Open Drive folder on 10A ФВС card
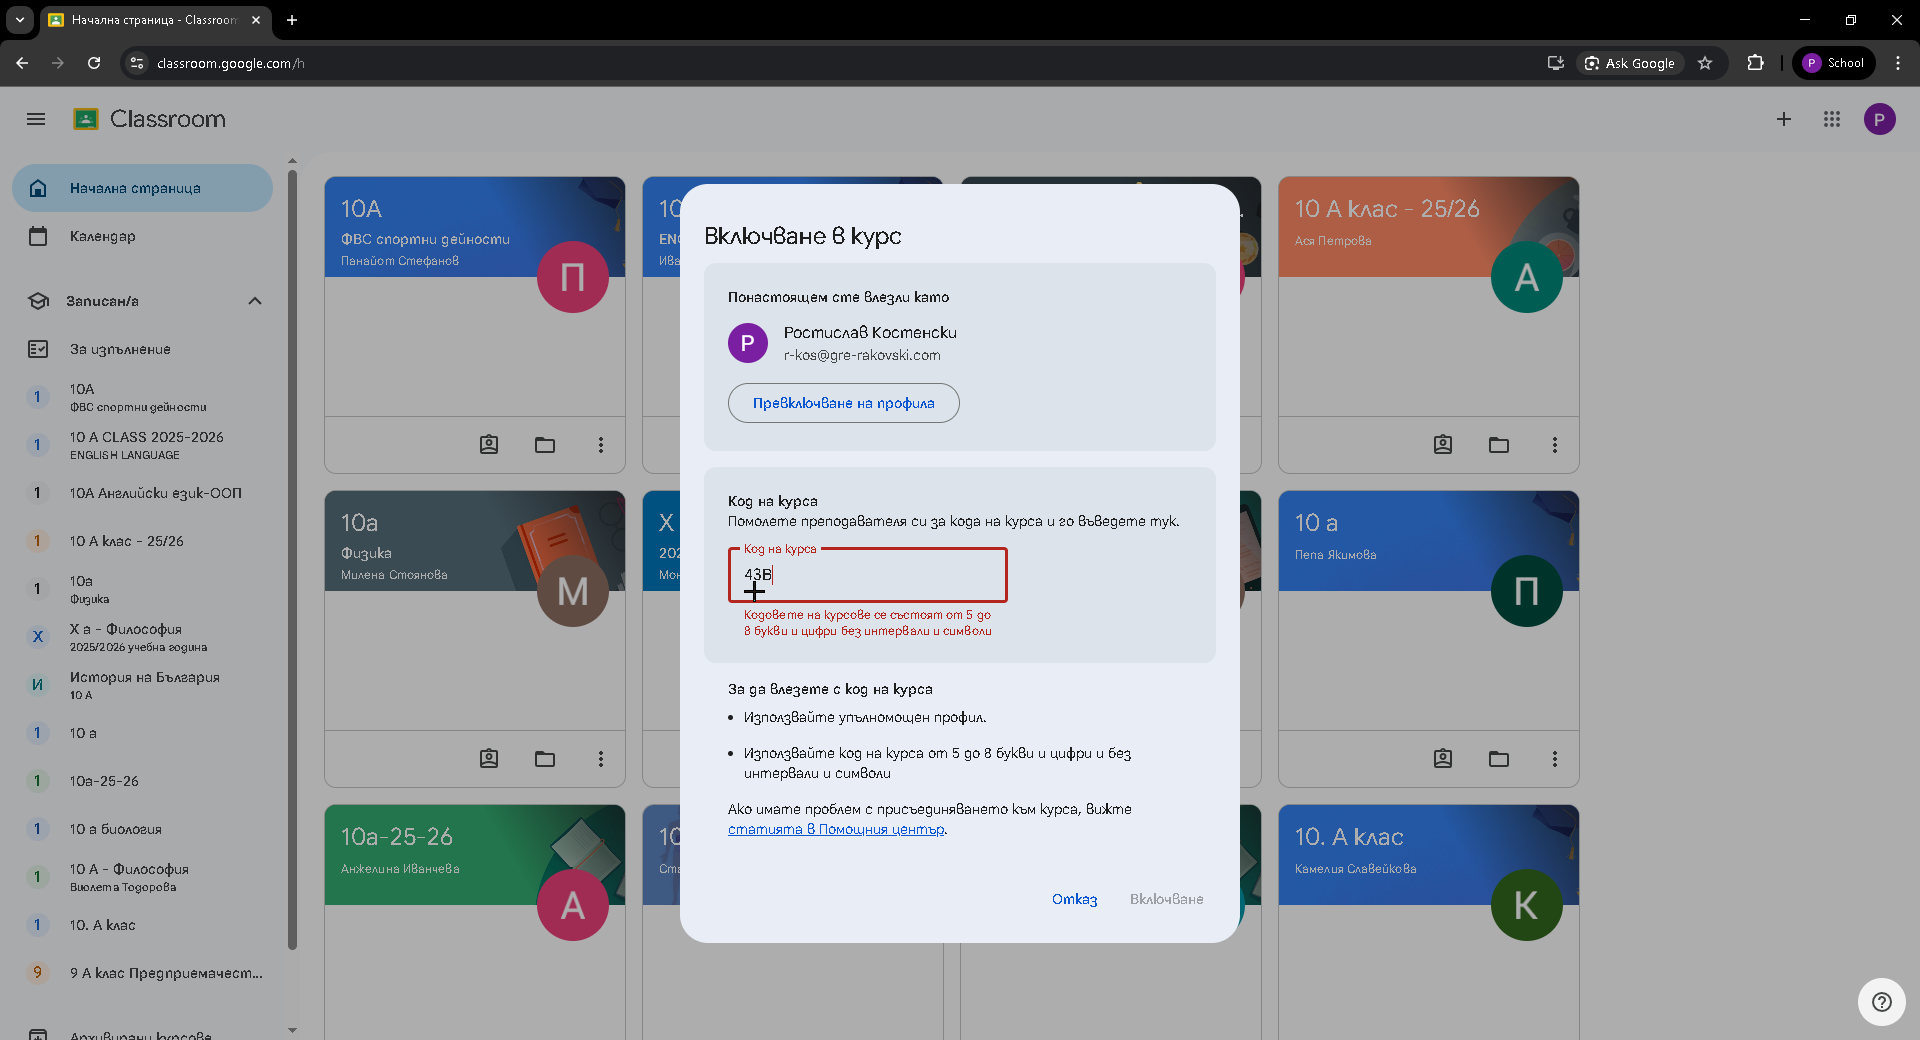The image size is (1920, 1040). click(x=545, y=445)
